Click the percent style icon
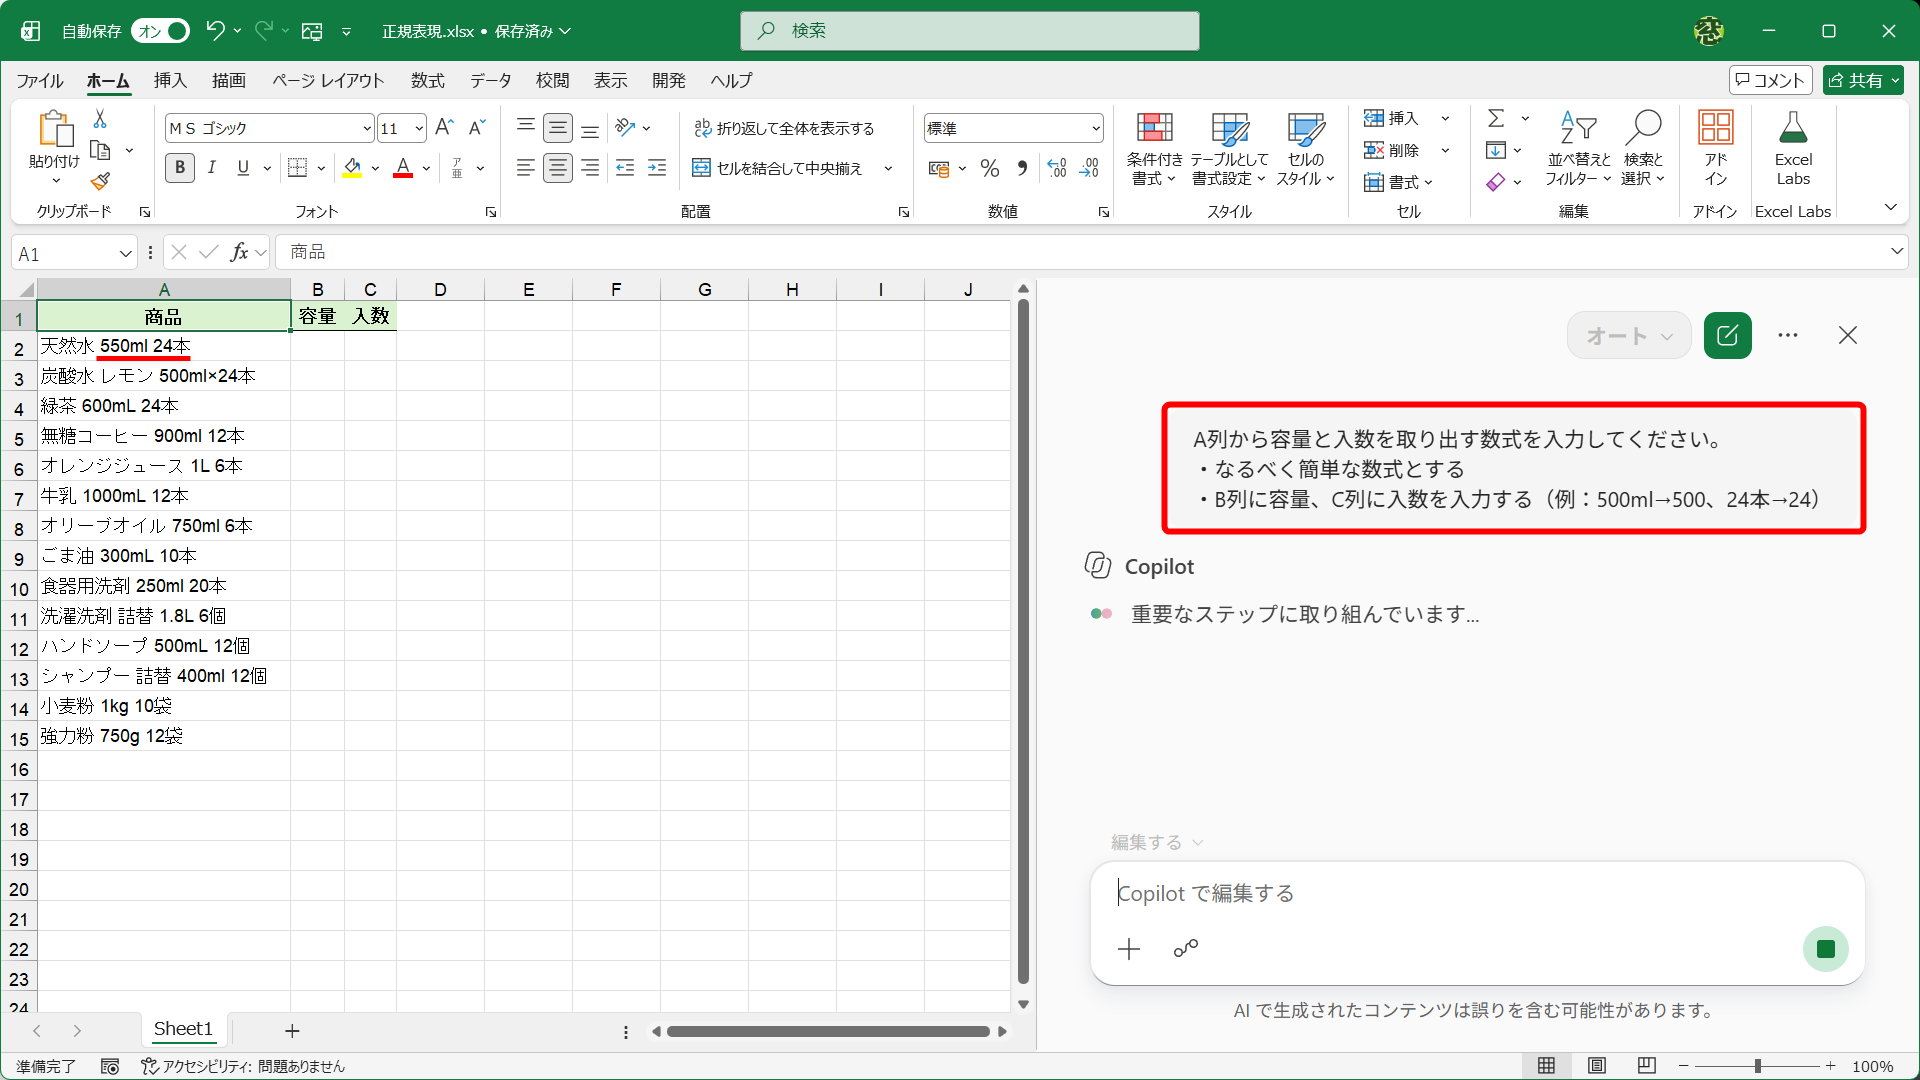 coord(990,168)
